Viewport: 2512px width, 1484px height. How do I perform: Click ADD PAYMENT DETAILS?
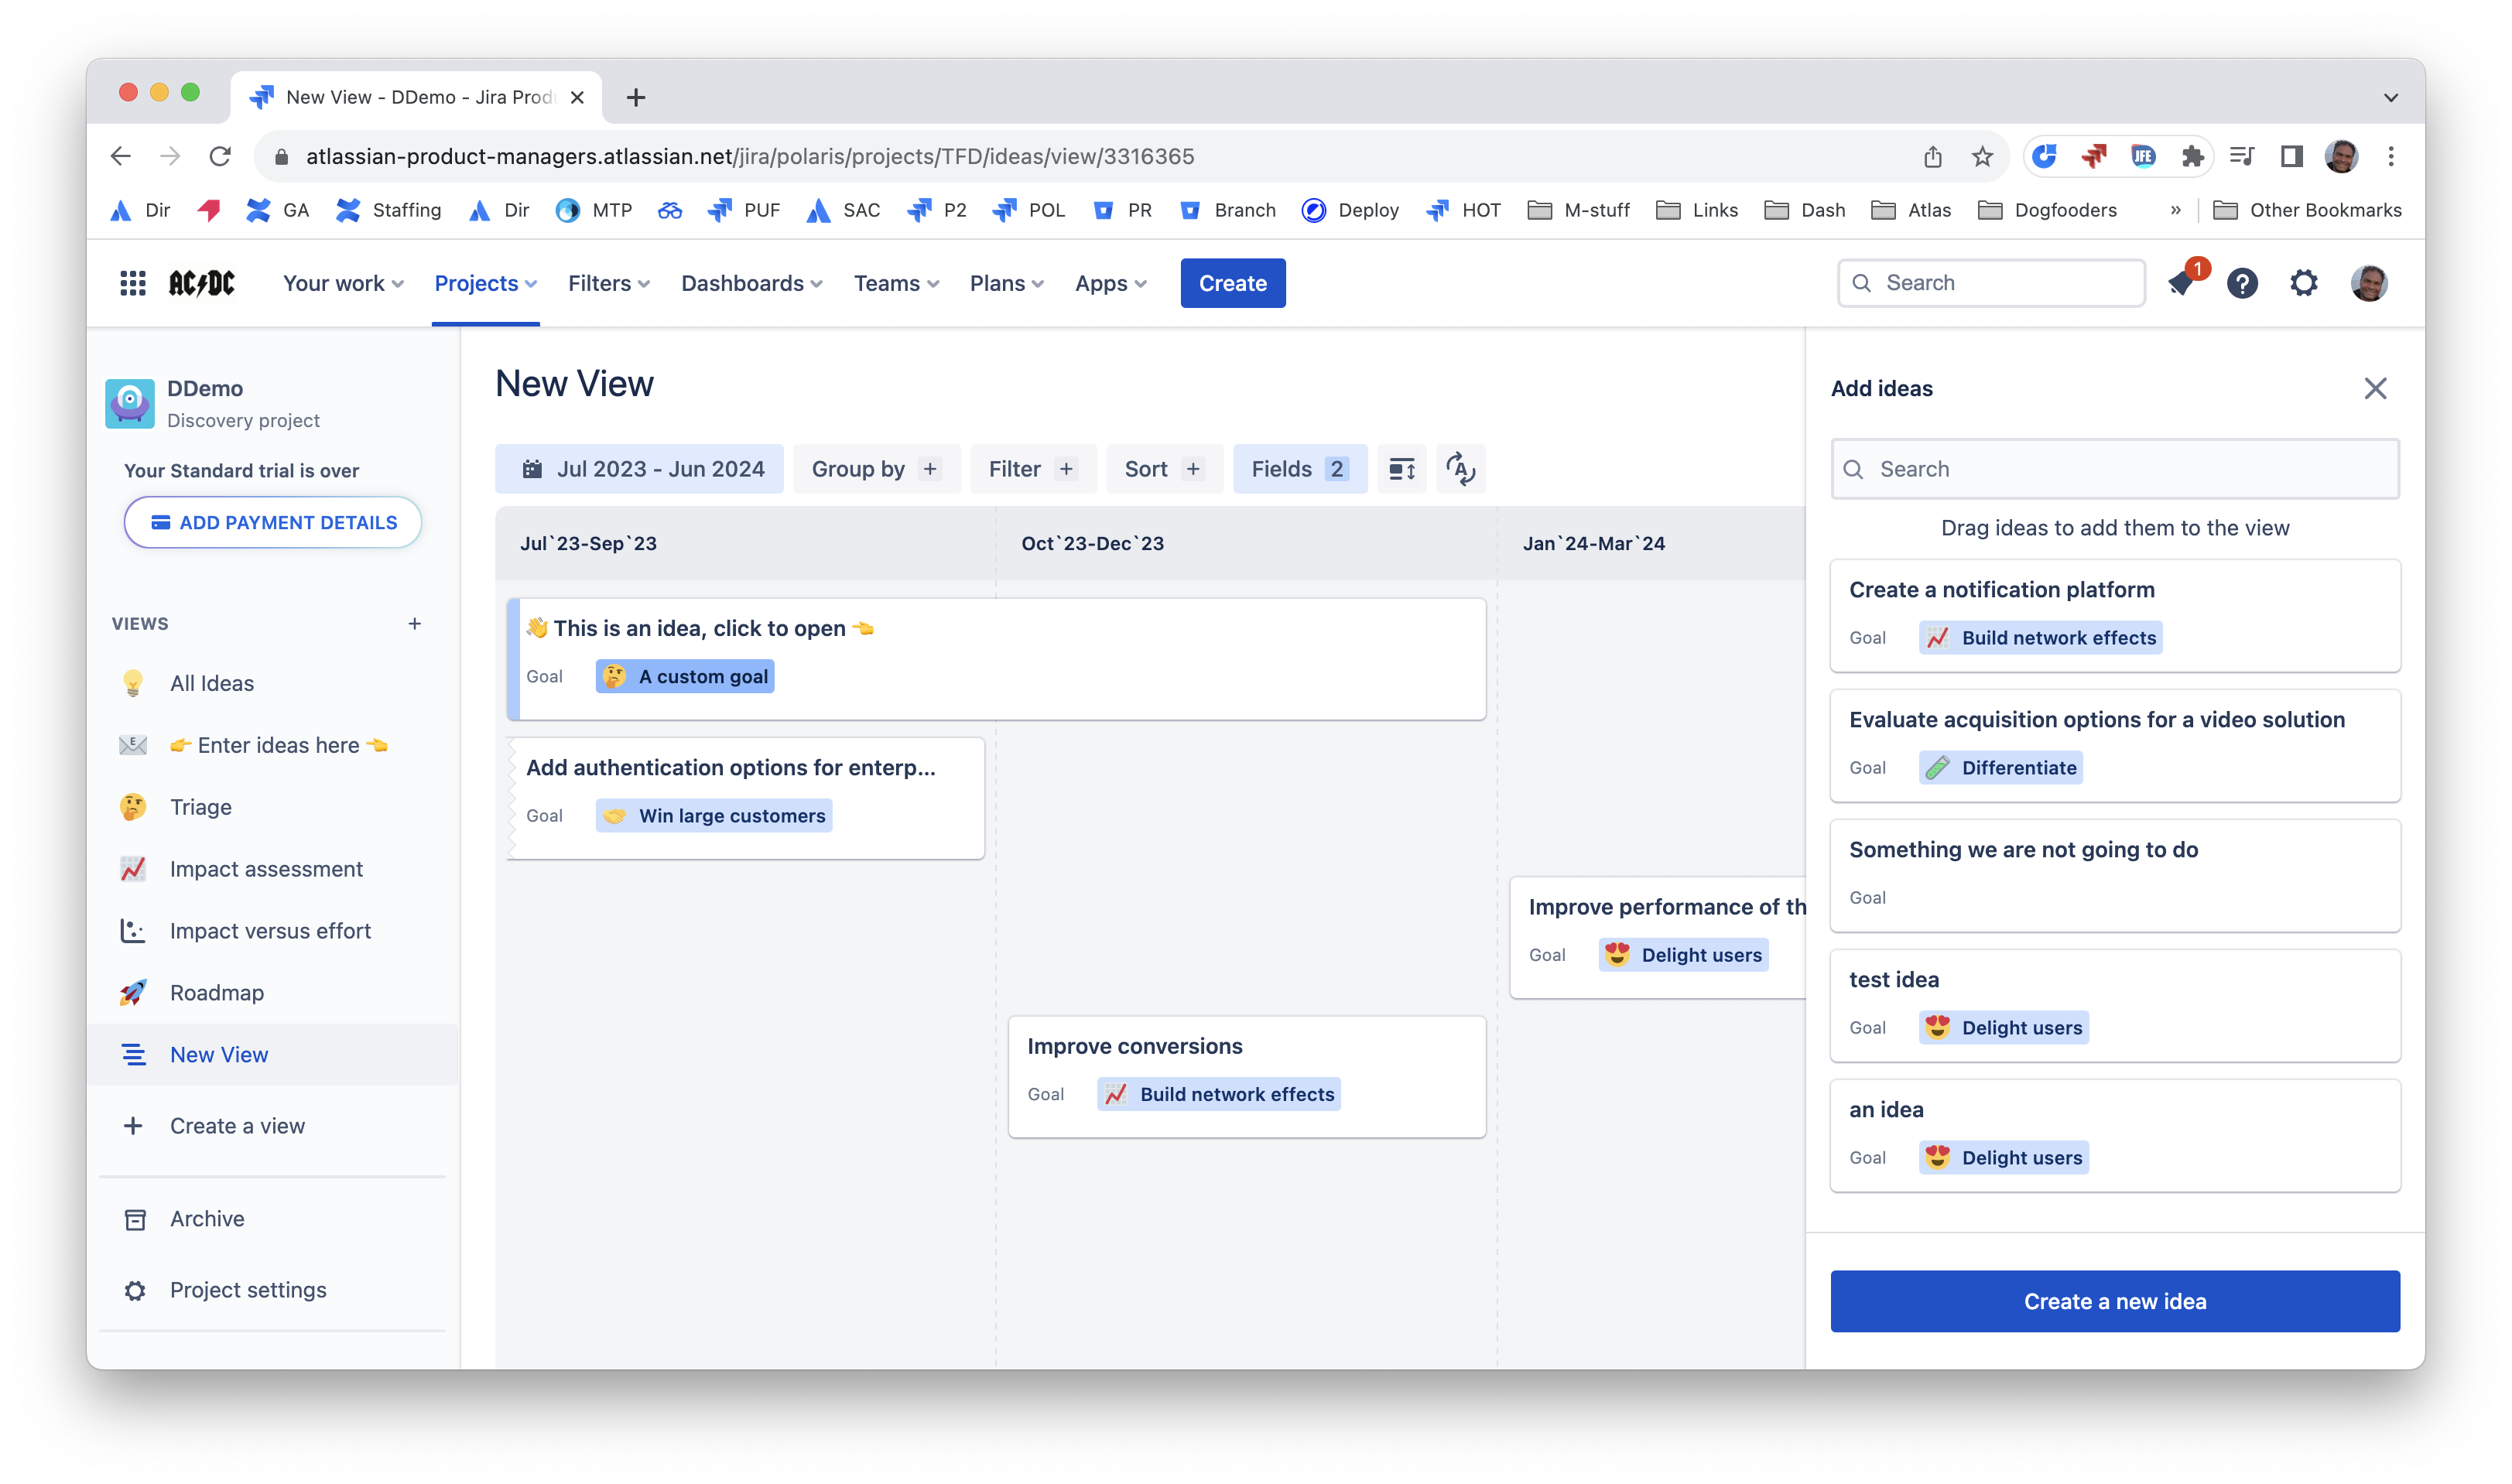click(x=272, y=522)
